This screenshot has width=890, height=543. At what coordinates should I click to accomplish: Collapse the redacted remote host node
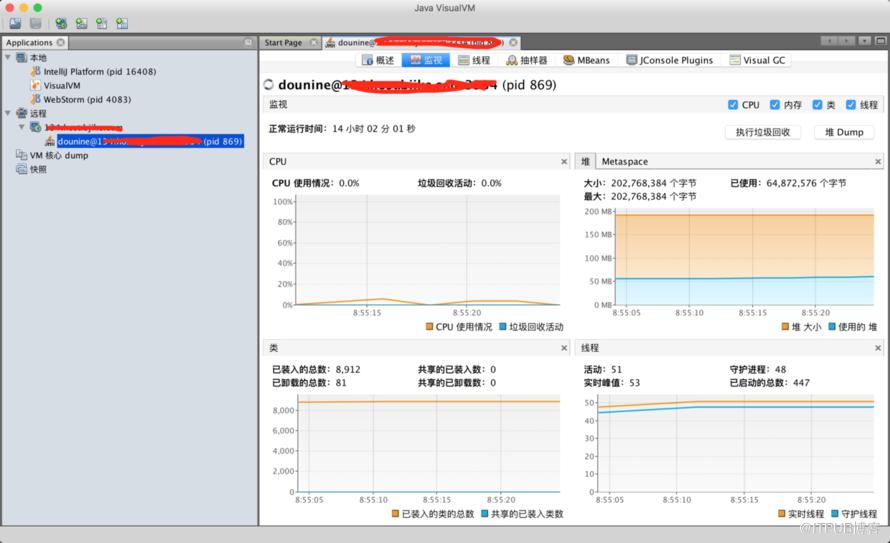tap(22, 127)
